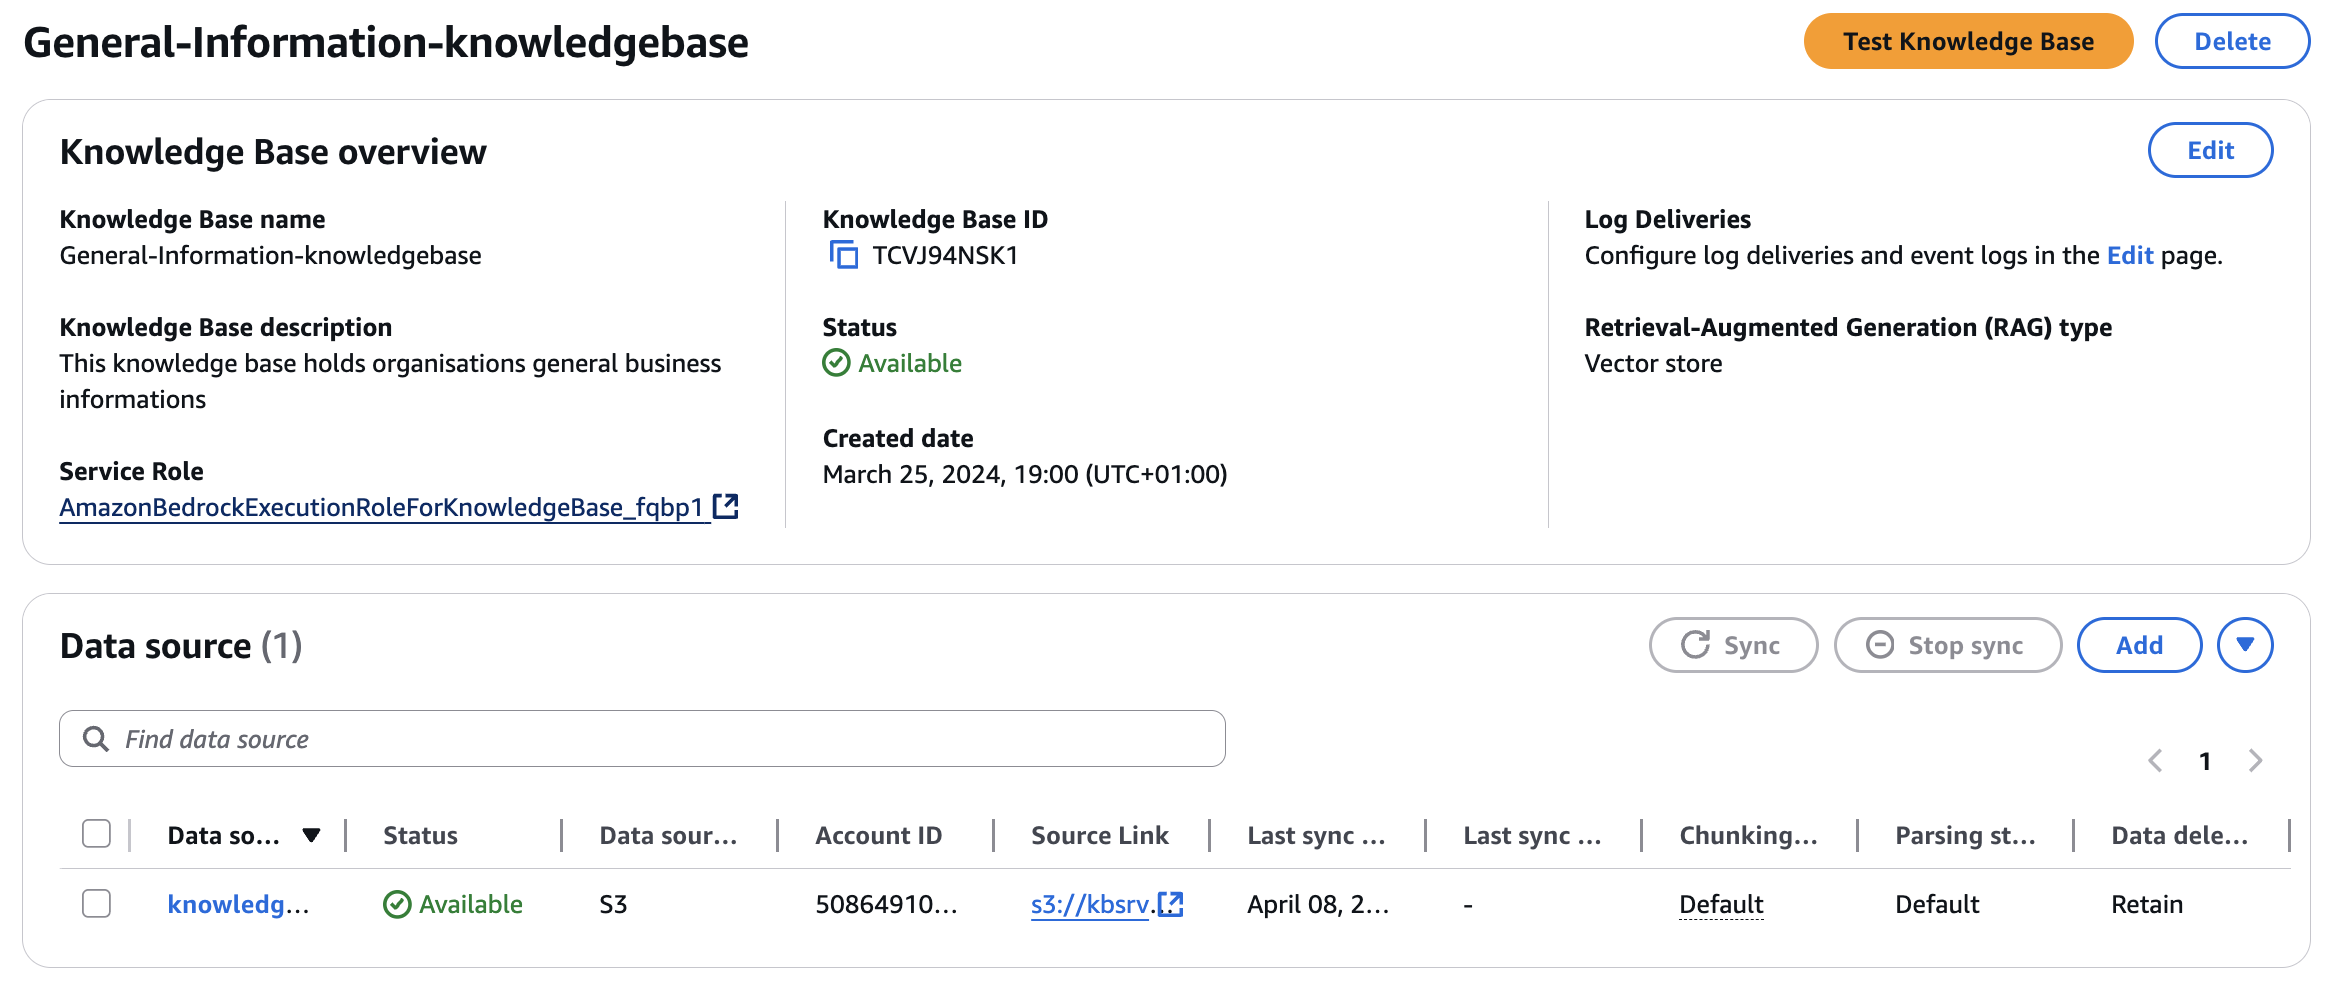
Task: Go to the next page arrow
Action: [2255, 761]
